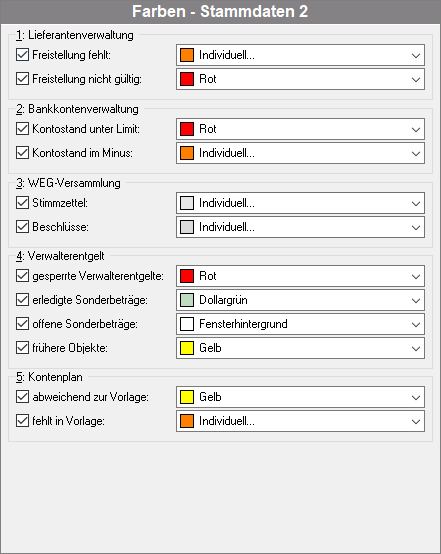Disable the Stimmzettel checkbox

click(x=22, y=203)
